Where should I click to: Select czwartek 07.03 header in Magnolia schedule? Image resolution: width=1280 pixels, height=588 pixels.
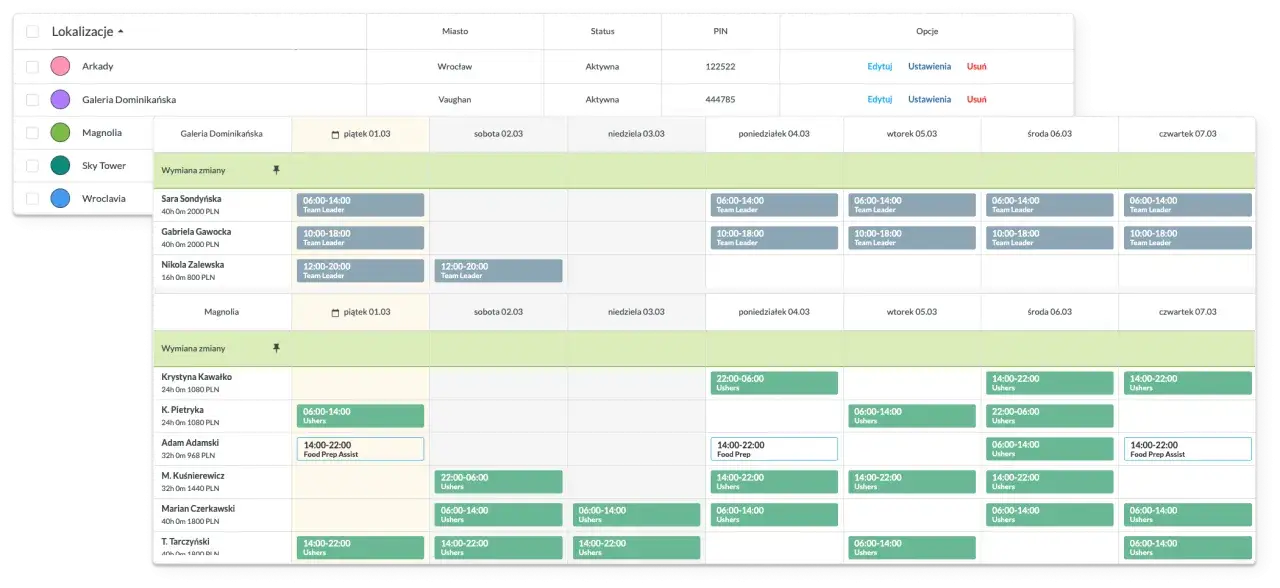1187,312
